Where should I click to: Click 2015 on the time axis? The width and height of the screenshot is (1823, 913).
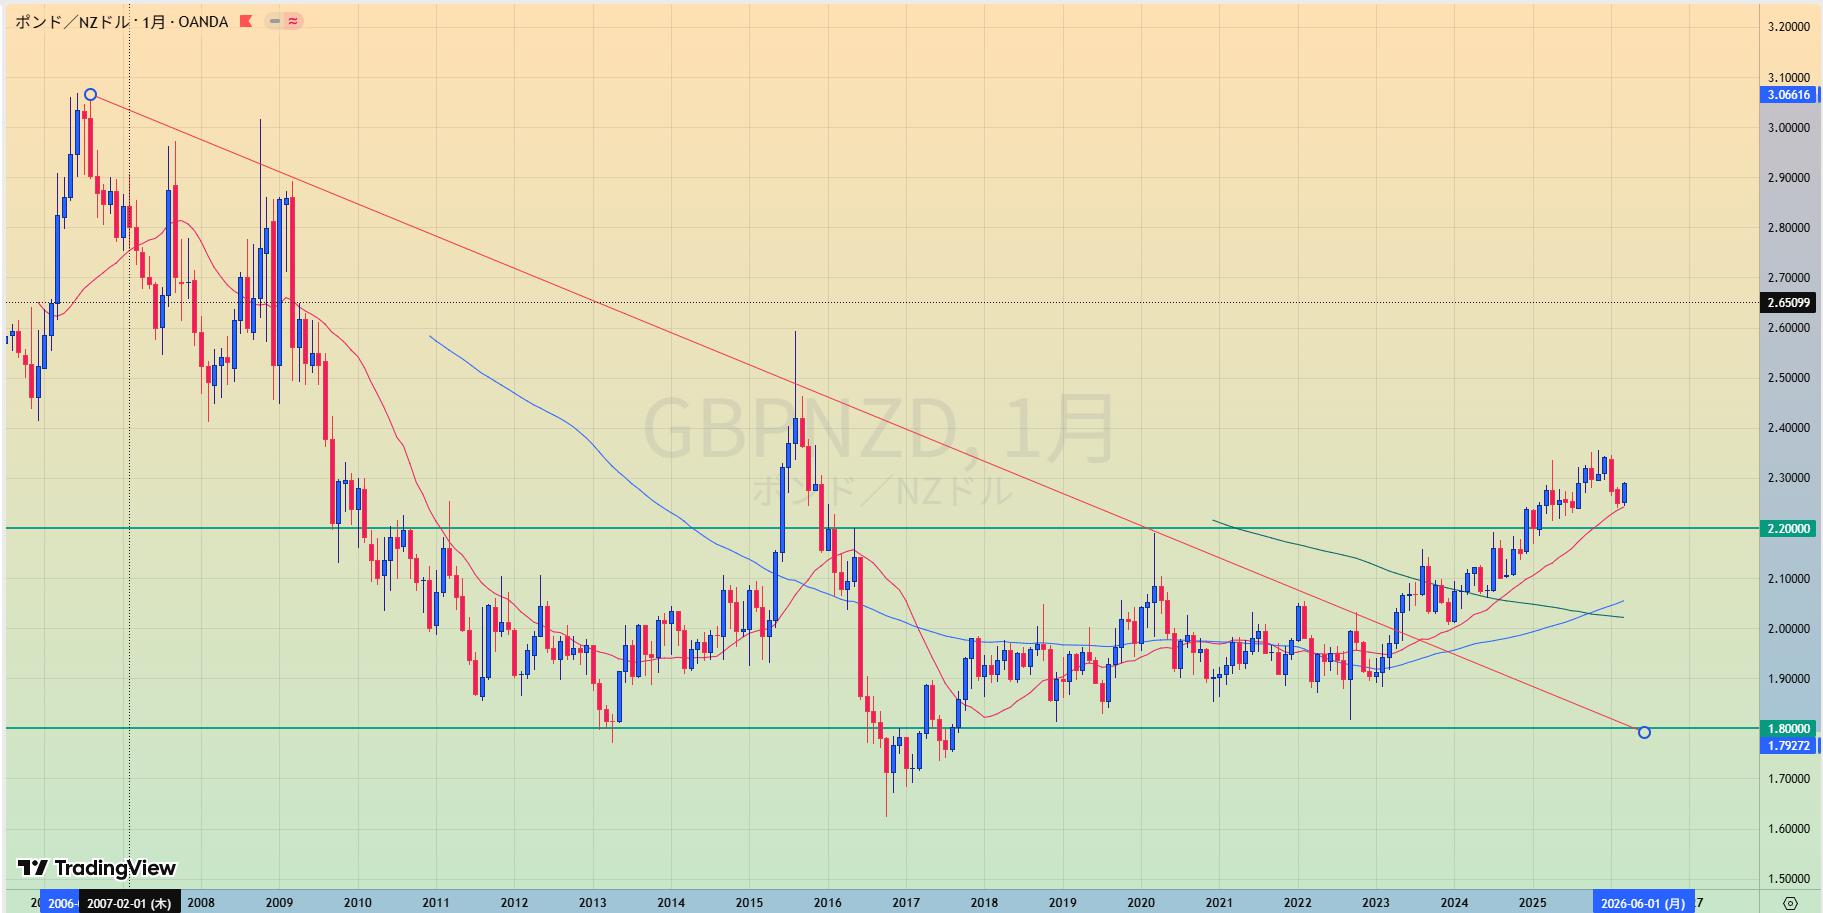click(x=749, y=903)
